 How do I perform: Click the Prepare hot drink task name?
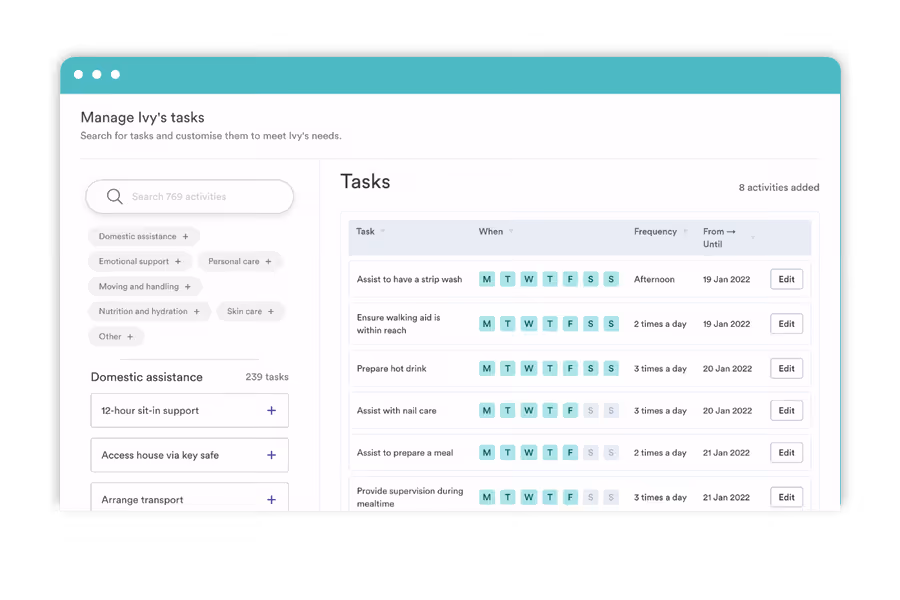pyautogui.click(x=391, y=369)
